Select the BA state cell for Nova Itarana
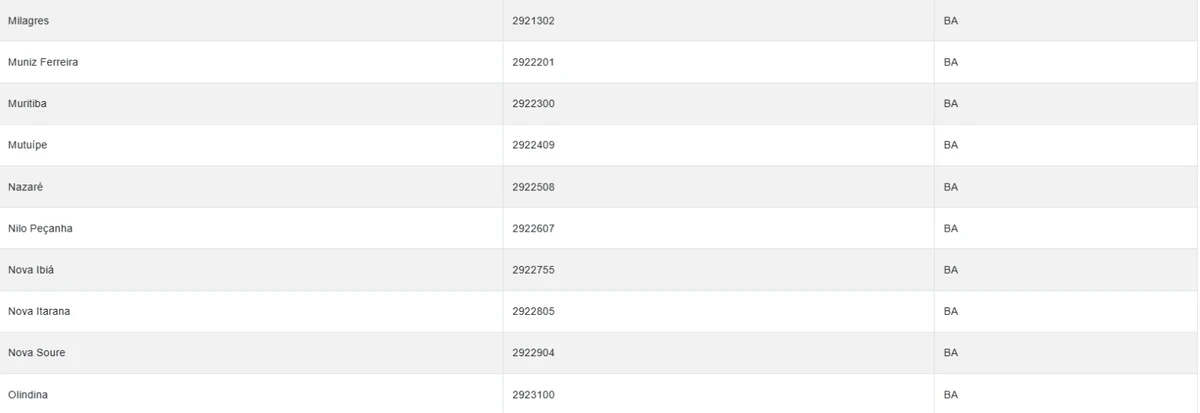Viewport: 1200px width, 413px height. tap(951, 311)
